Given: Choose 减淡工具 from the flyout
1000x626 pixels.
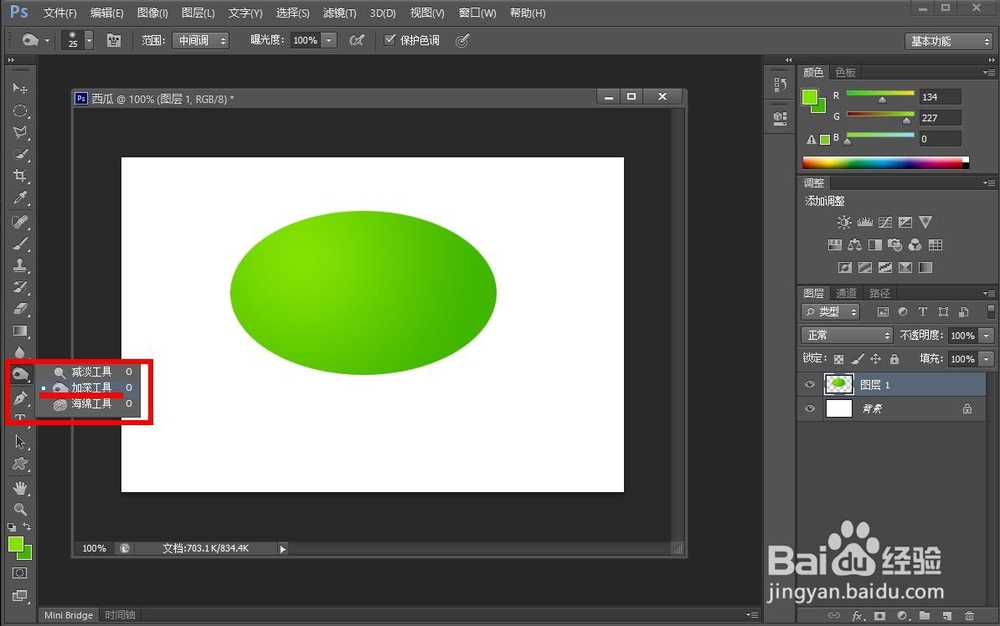Looking at the screenshot, I should coord(93,372).
